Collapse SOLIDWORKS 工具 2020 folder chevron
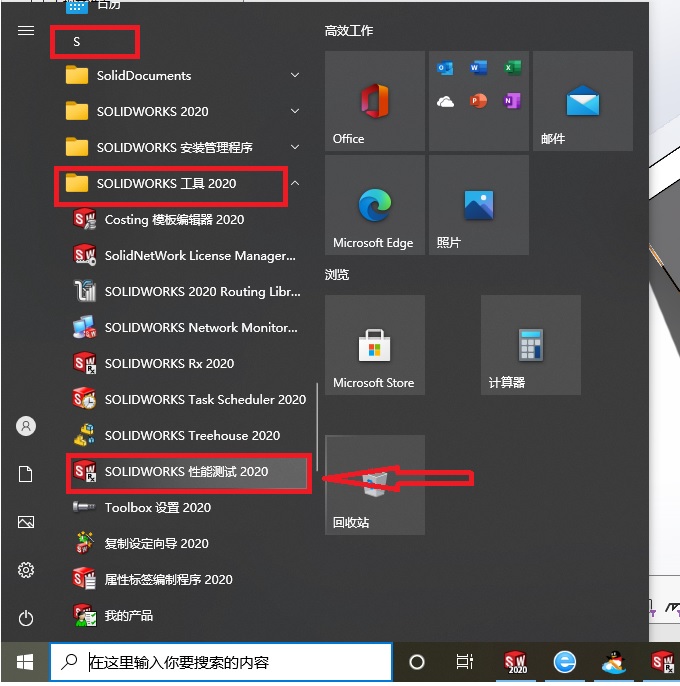Screen dimensions: 680x686 click(x=295, y=183)
